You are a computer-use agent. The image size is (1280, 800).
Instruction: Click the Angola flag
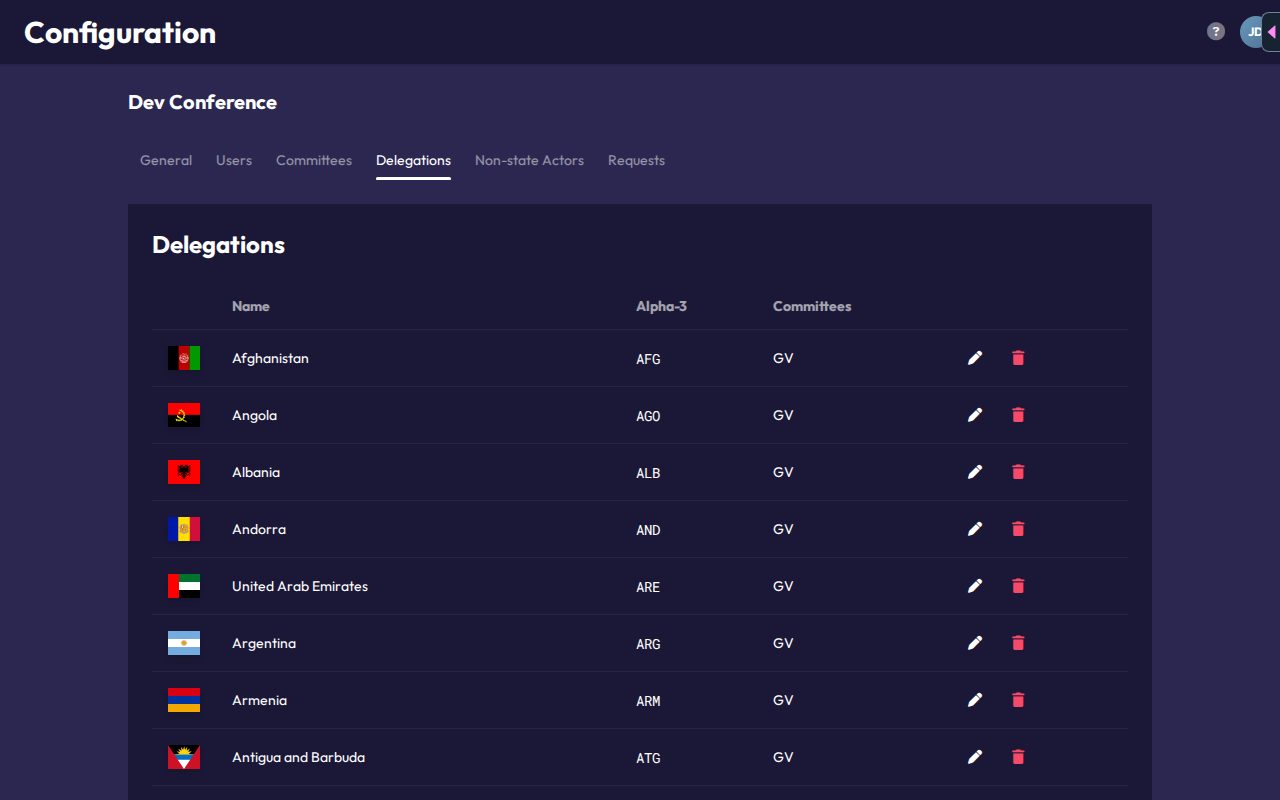pyautogui.click(x=184, y=415)
